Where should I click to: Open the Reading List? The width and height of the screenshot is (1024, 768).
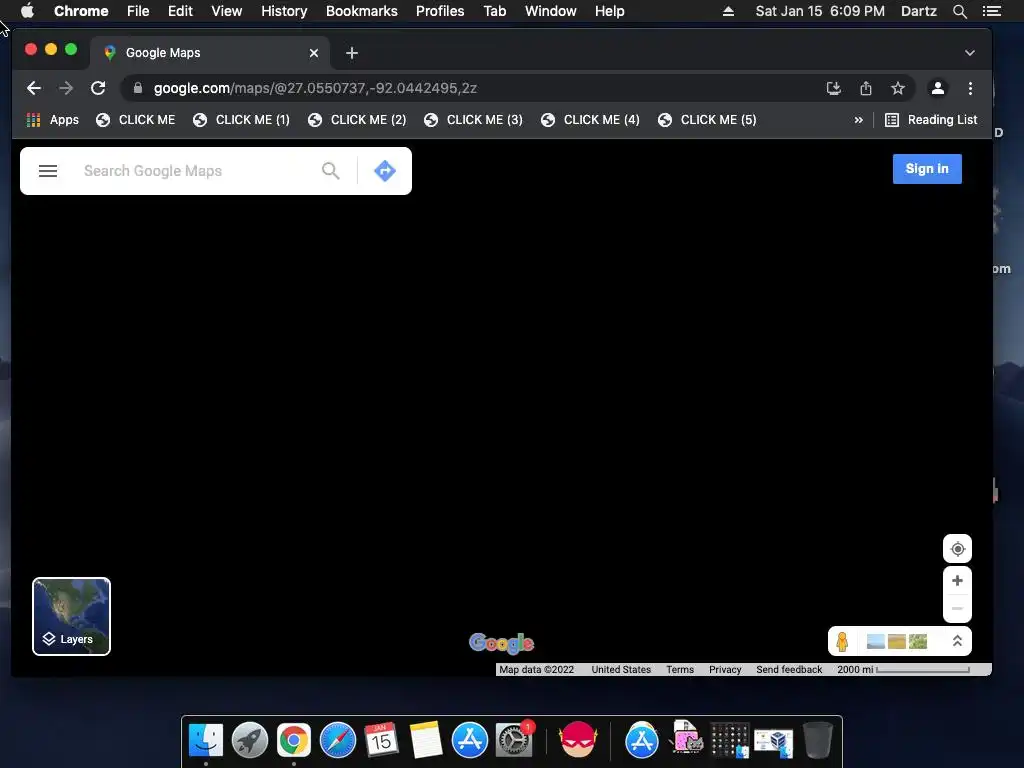tap(931, 120)
